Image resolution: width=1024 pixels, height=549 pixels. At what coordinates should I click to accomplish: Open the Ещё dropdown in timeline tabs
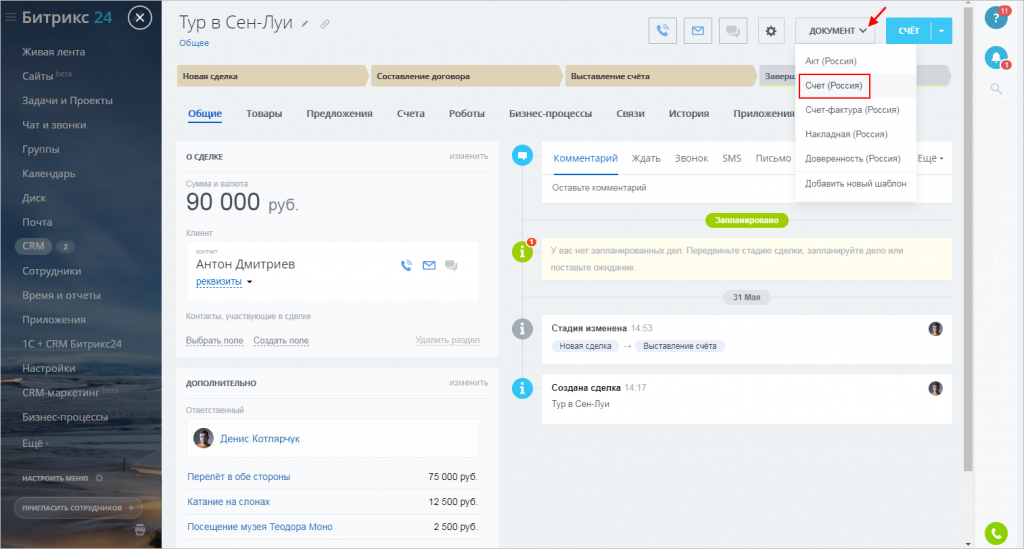coord(930,158)
